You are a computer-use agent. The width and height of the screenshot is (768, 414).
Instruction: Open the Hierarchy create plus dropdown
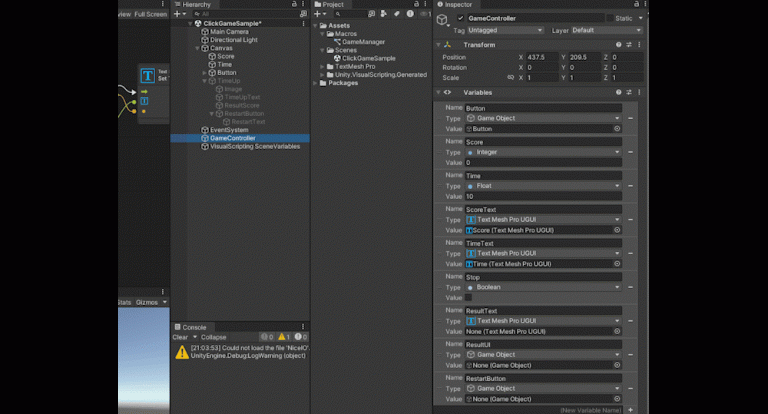(180, 14)
